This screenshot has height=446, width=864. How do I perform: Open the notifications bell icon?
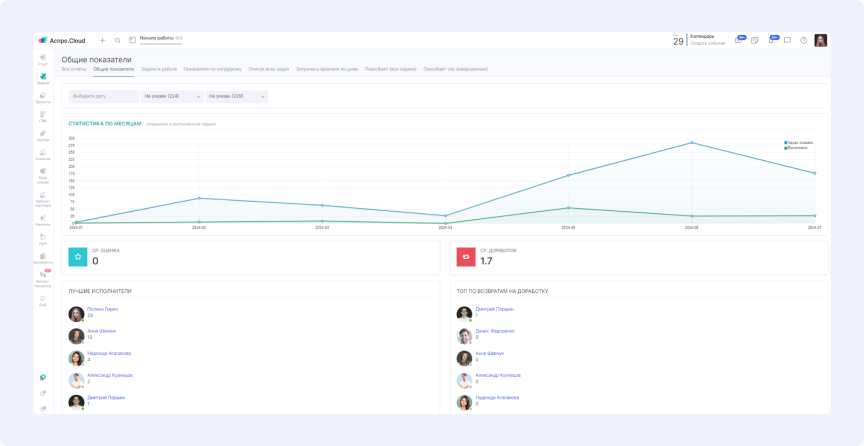pos(770,40)
